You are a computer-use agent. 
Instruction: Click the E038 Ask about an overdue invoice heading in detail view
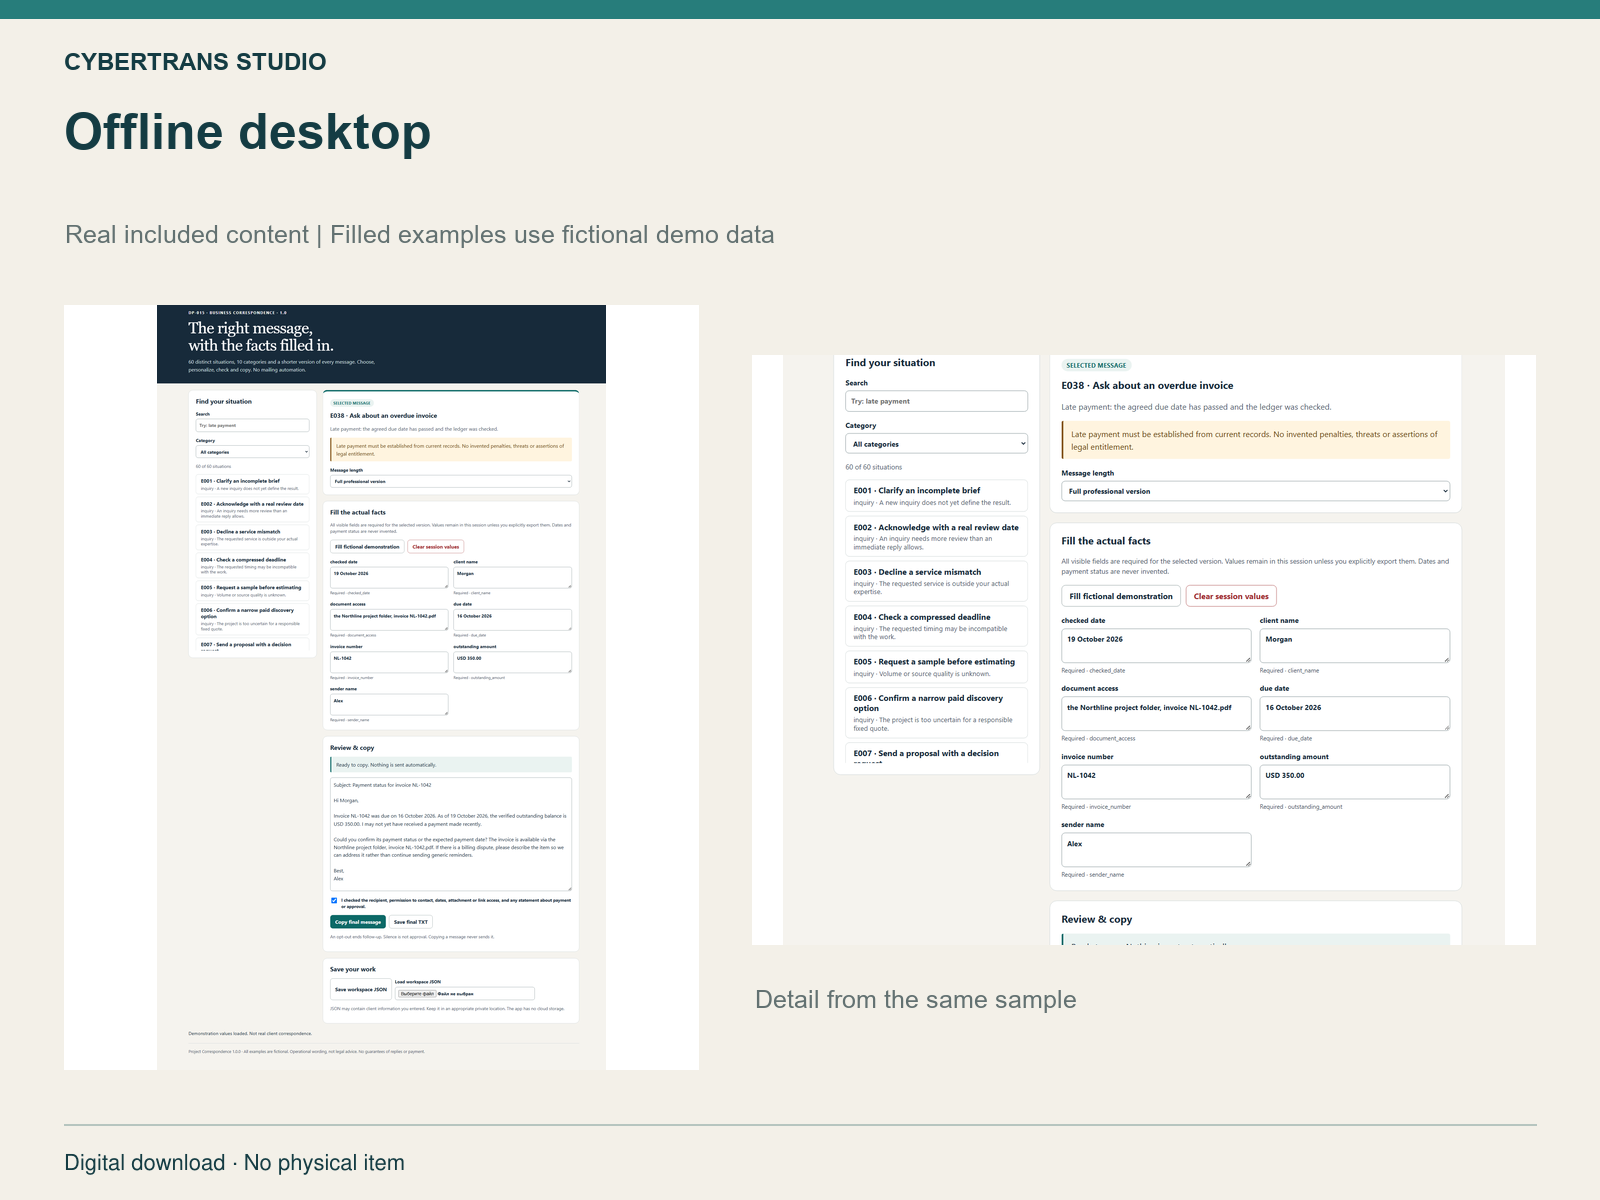pyautogui.click(x=1147, y=385)
